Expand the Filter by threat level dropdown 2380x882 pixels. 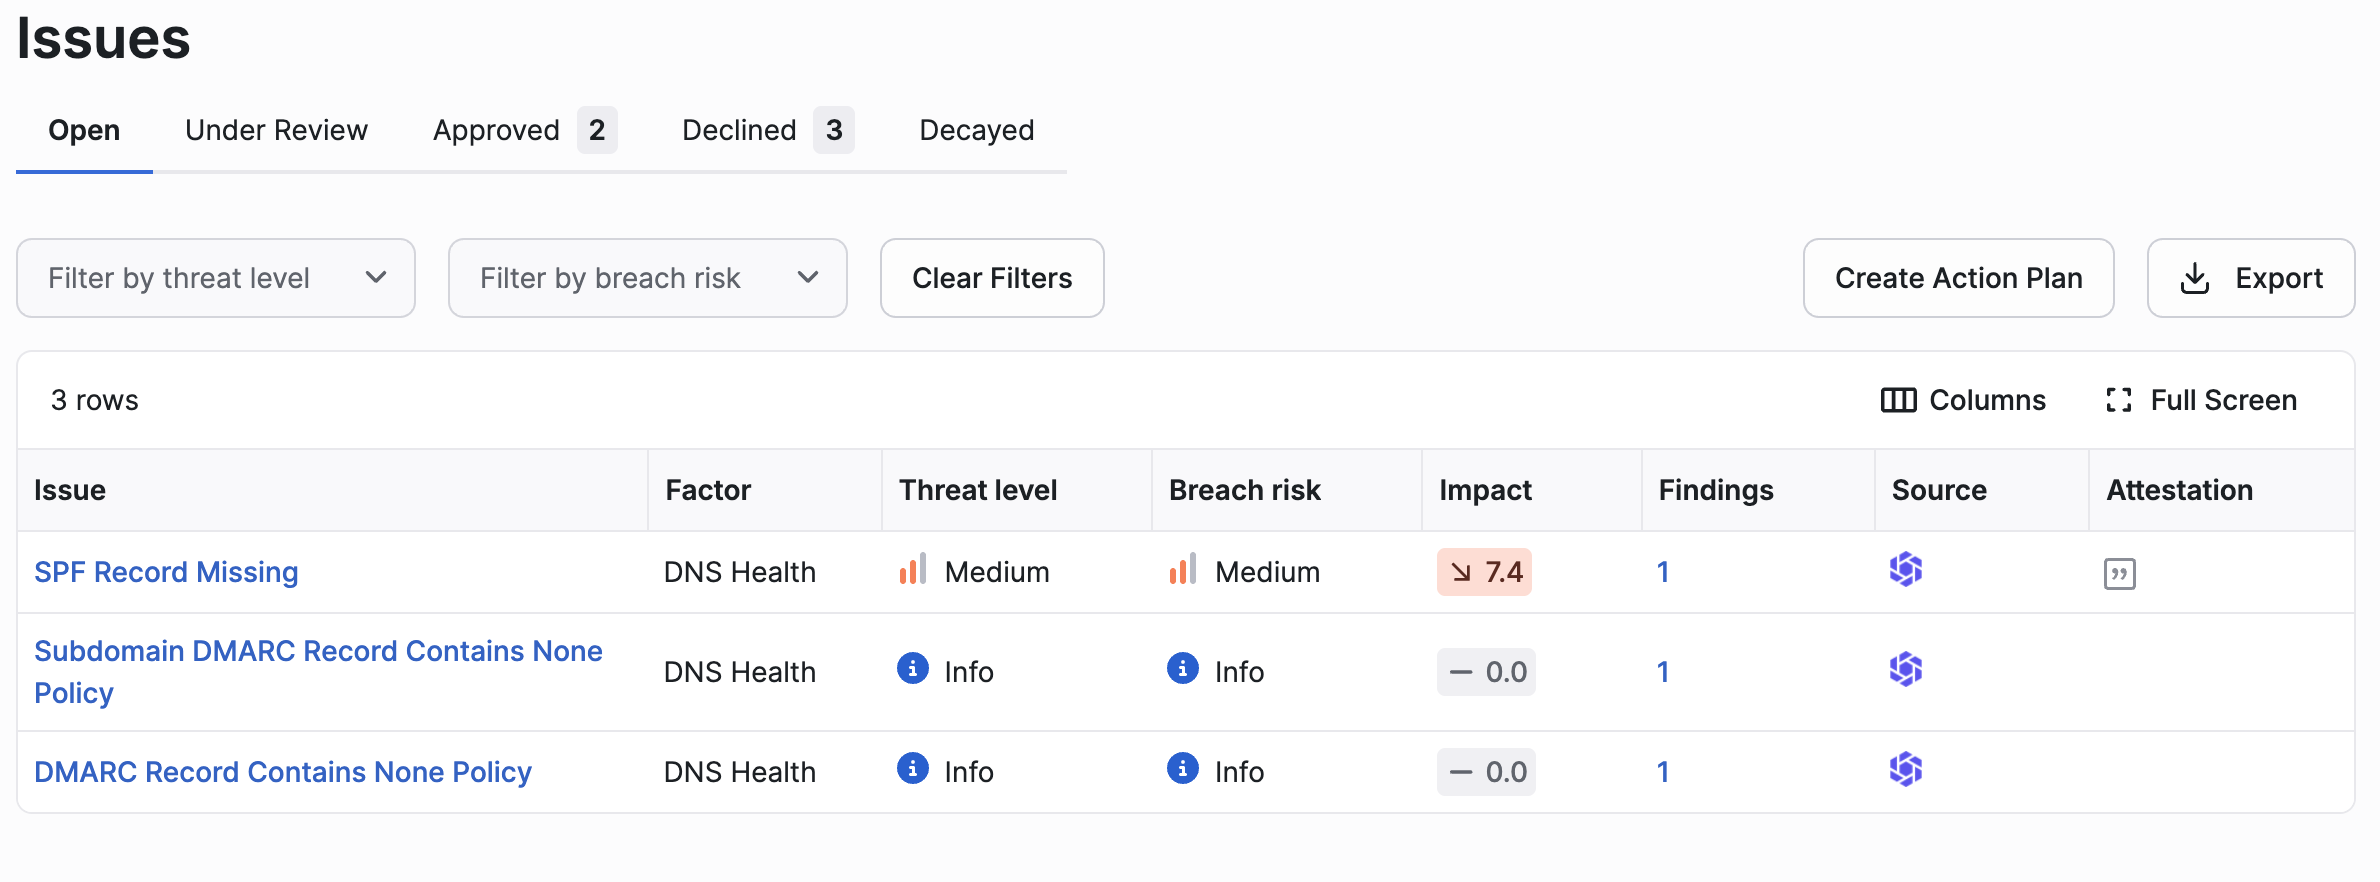click(x=216, y=278)
